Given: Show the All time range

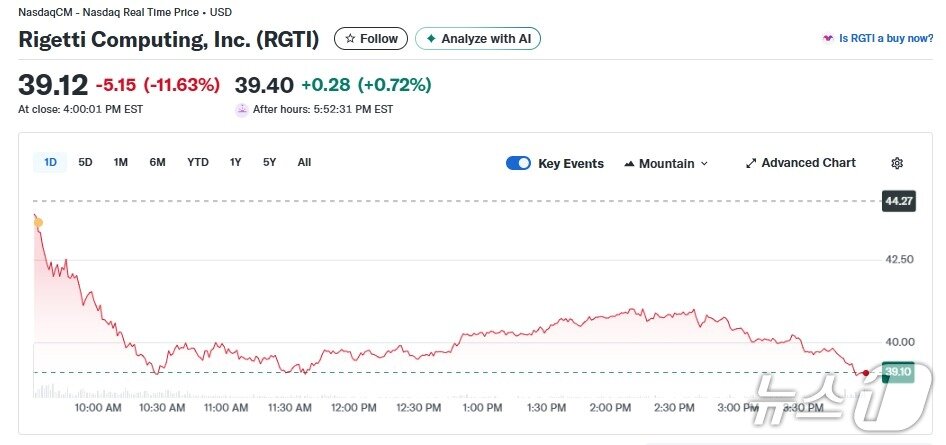Looking at the screenshot, I should [x=304, y=162].
